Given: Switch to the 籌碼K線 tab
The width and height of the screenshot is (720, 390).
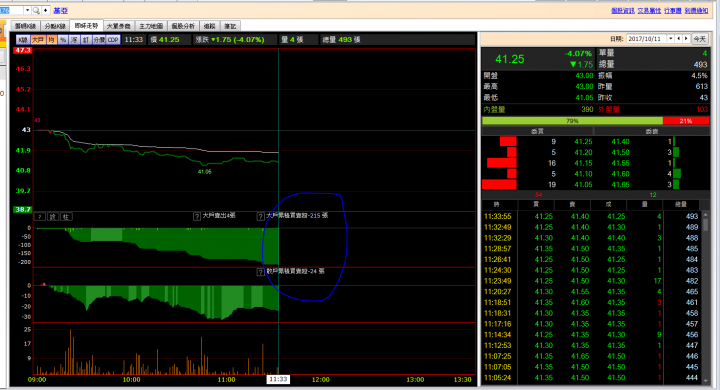Looking at the screenshot, I should (25, 26).
